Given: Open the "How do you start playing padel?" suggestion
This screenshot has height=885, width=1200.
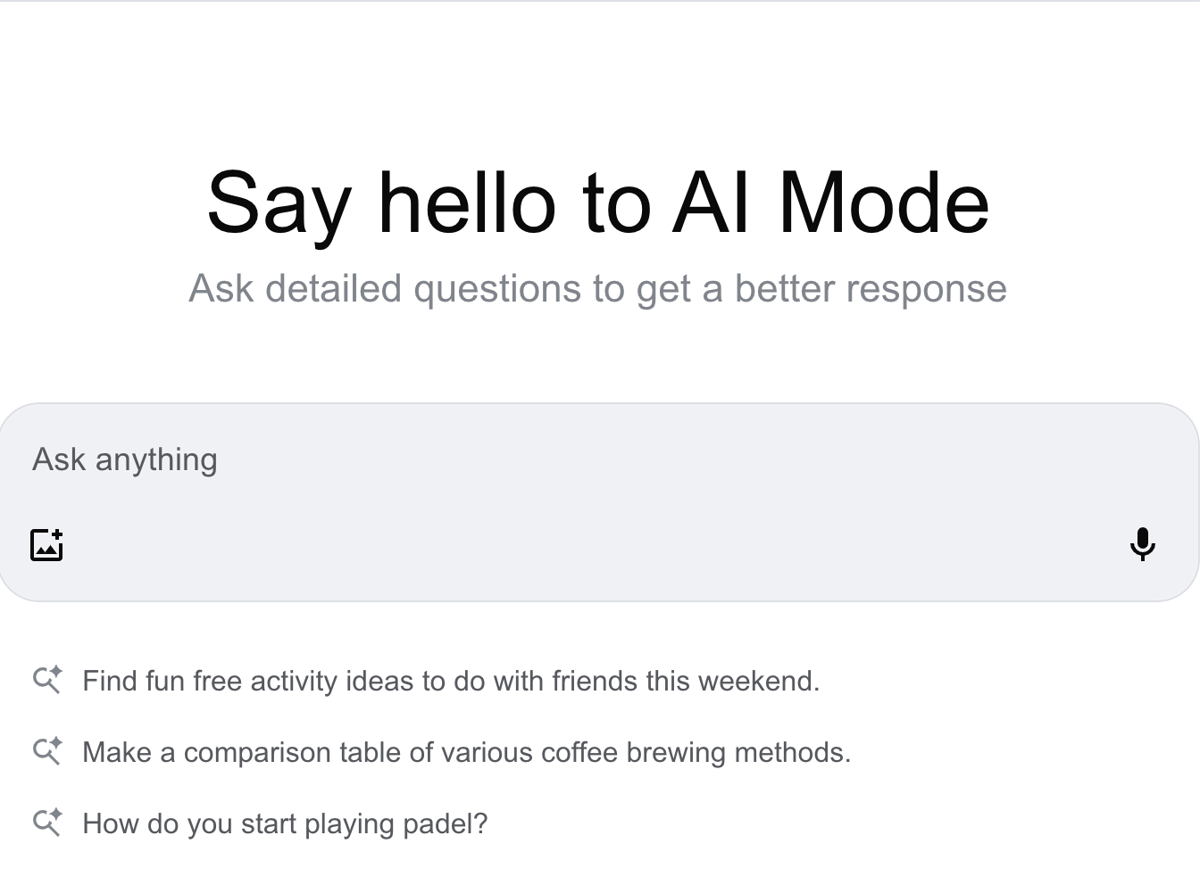Looking at the screenshot, I should click(285, 824).
